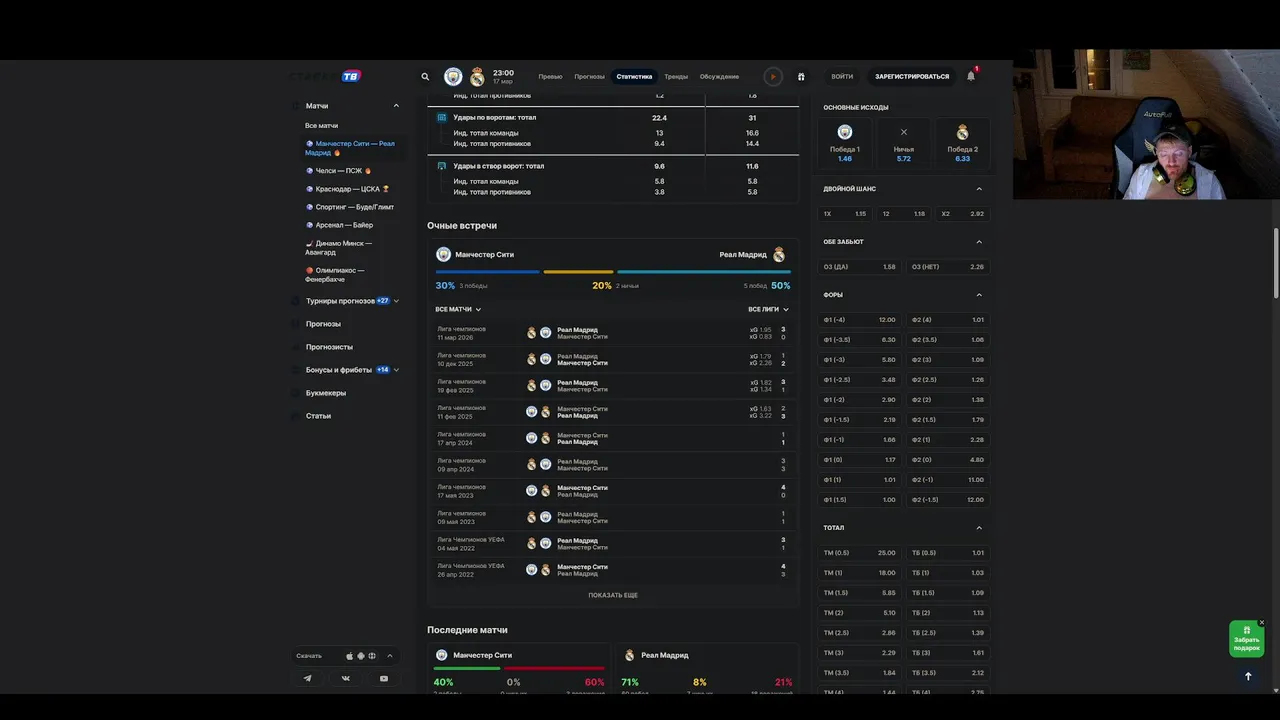Open Олимпиакос — Фенербахче match

(x=336, y=275)
